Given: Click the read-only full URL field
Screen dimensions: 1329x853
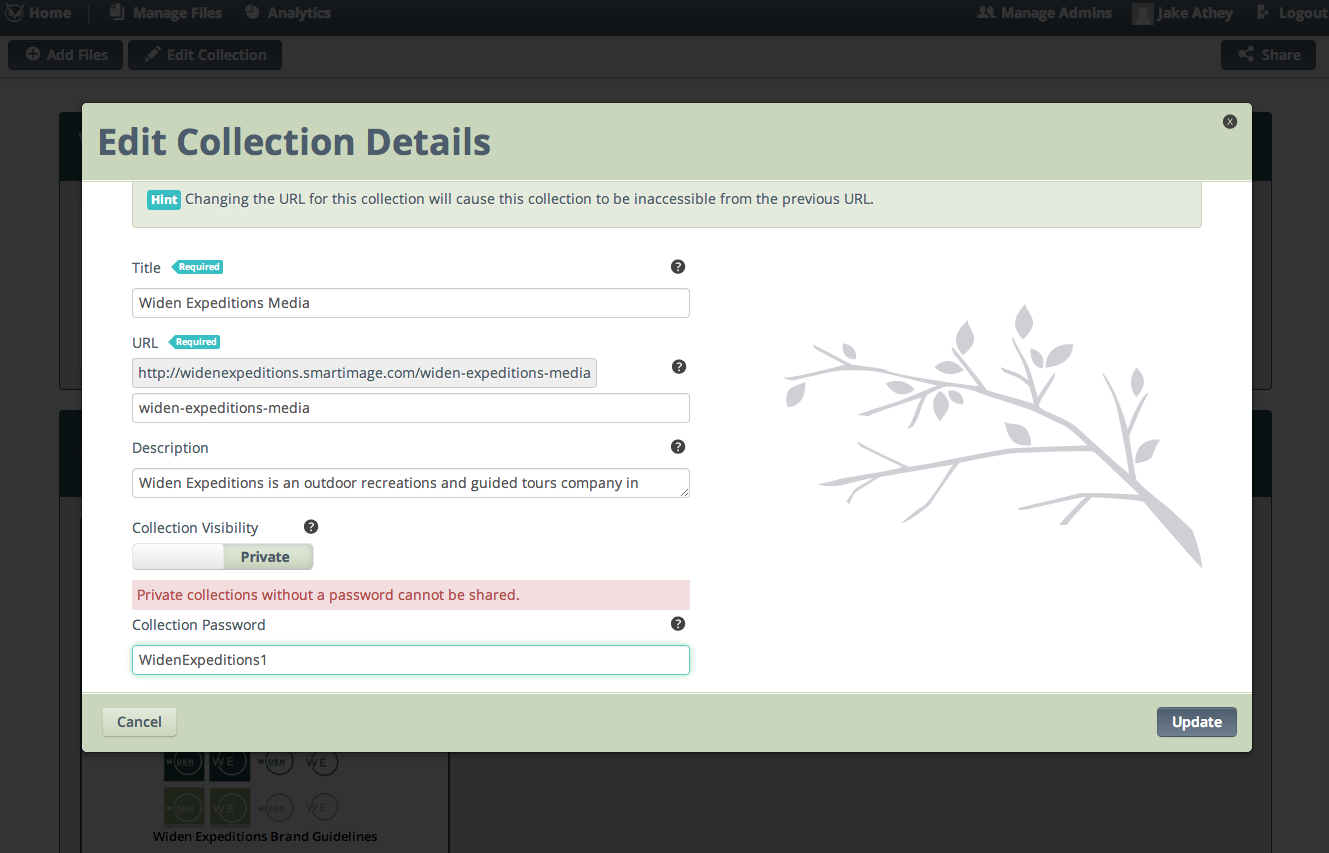Looking at the screenshot, I should (x=364, y=373).
